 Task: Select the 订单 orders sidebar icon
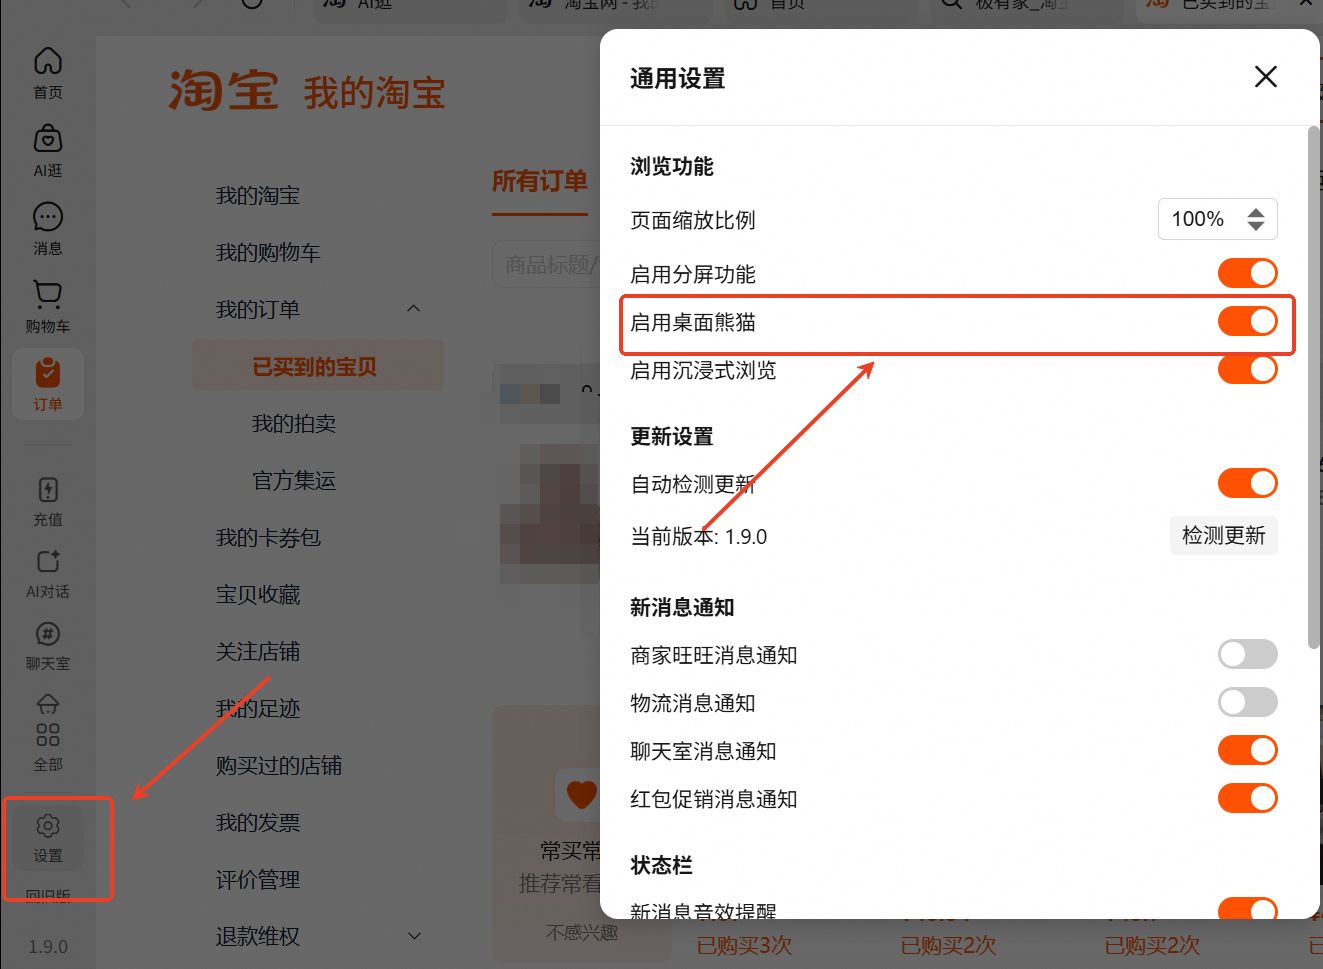(48, 384)
